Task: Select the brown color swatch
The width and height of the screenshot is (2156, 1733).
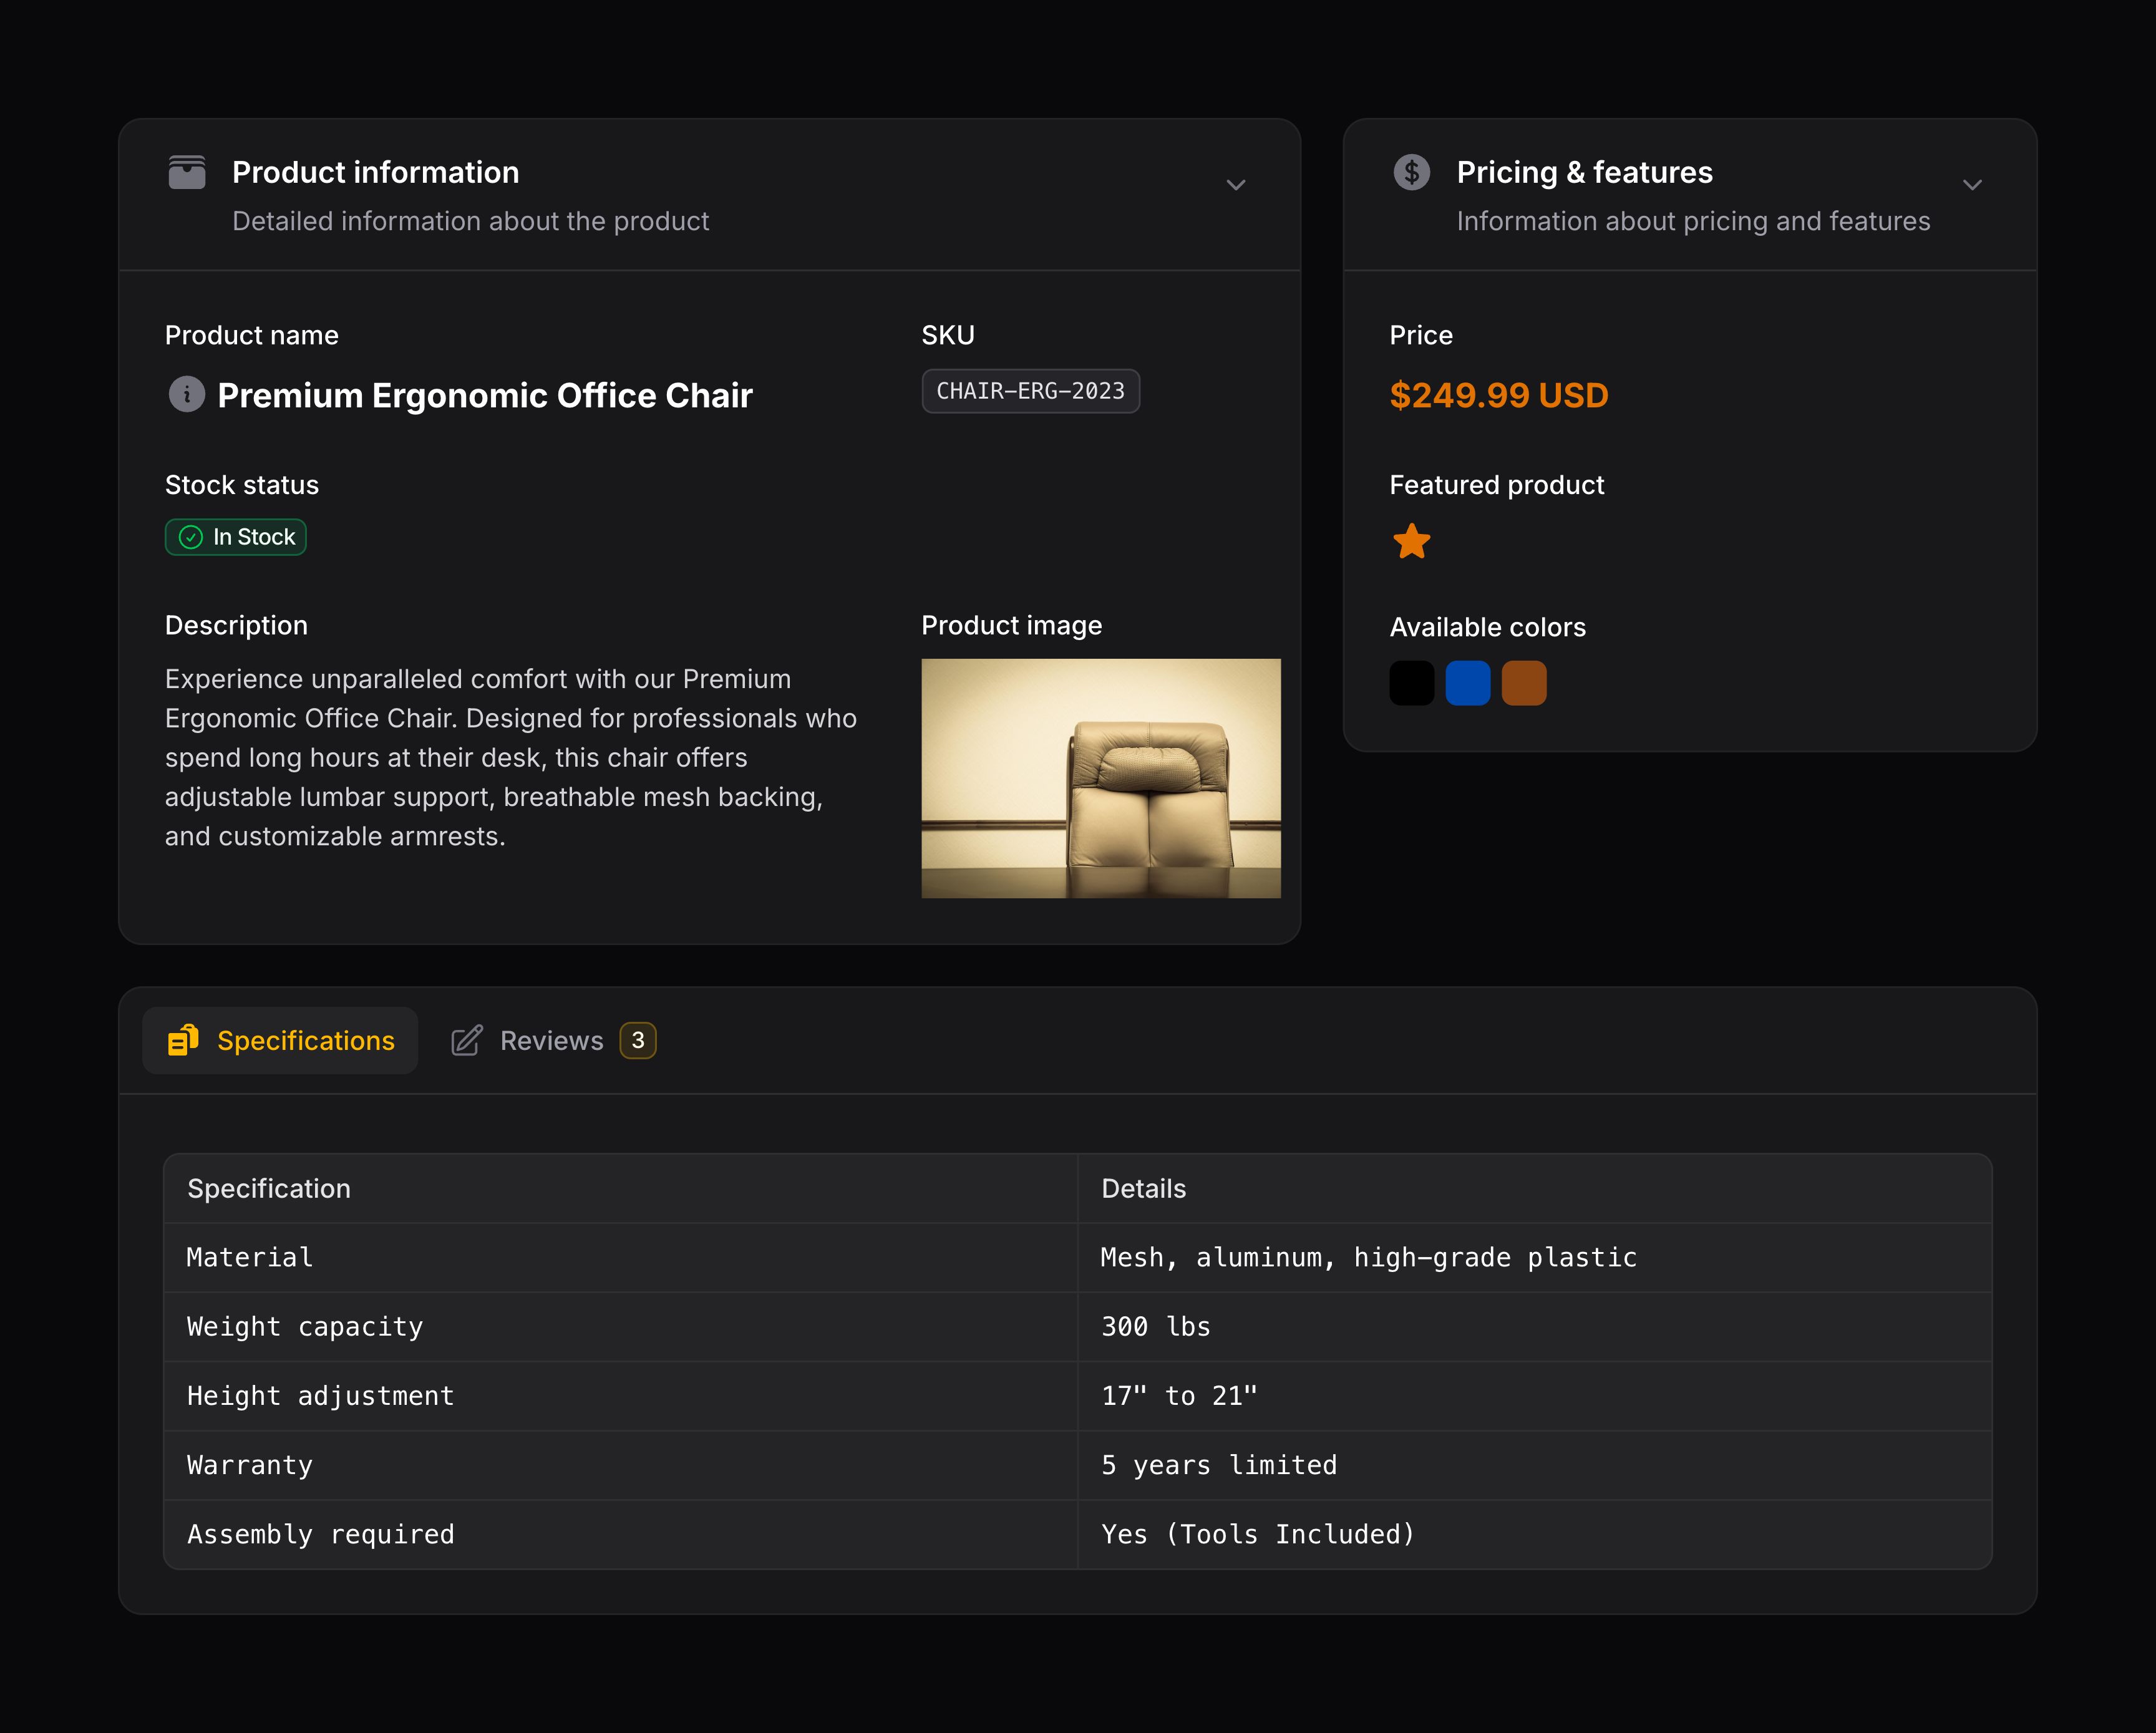Action: click(x=1524, y=682)
